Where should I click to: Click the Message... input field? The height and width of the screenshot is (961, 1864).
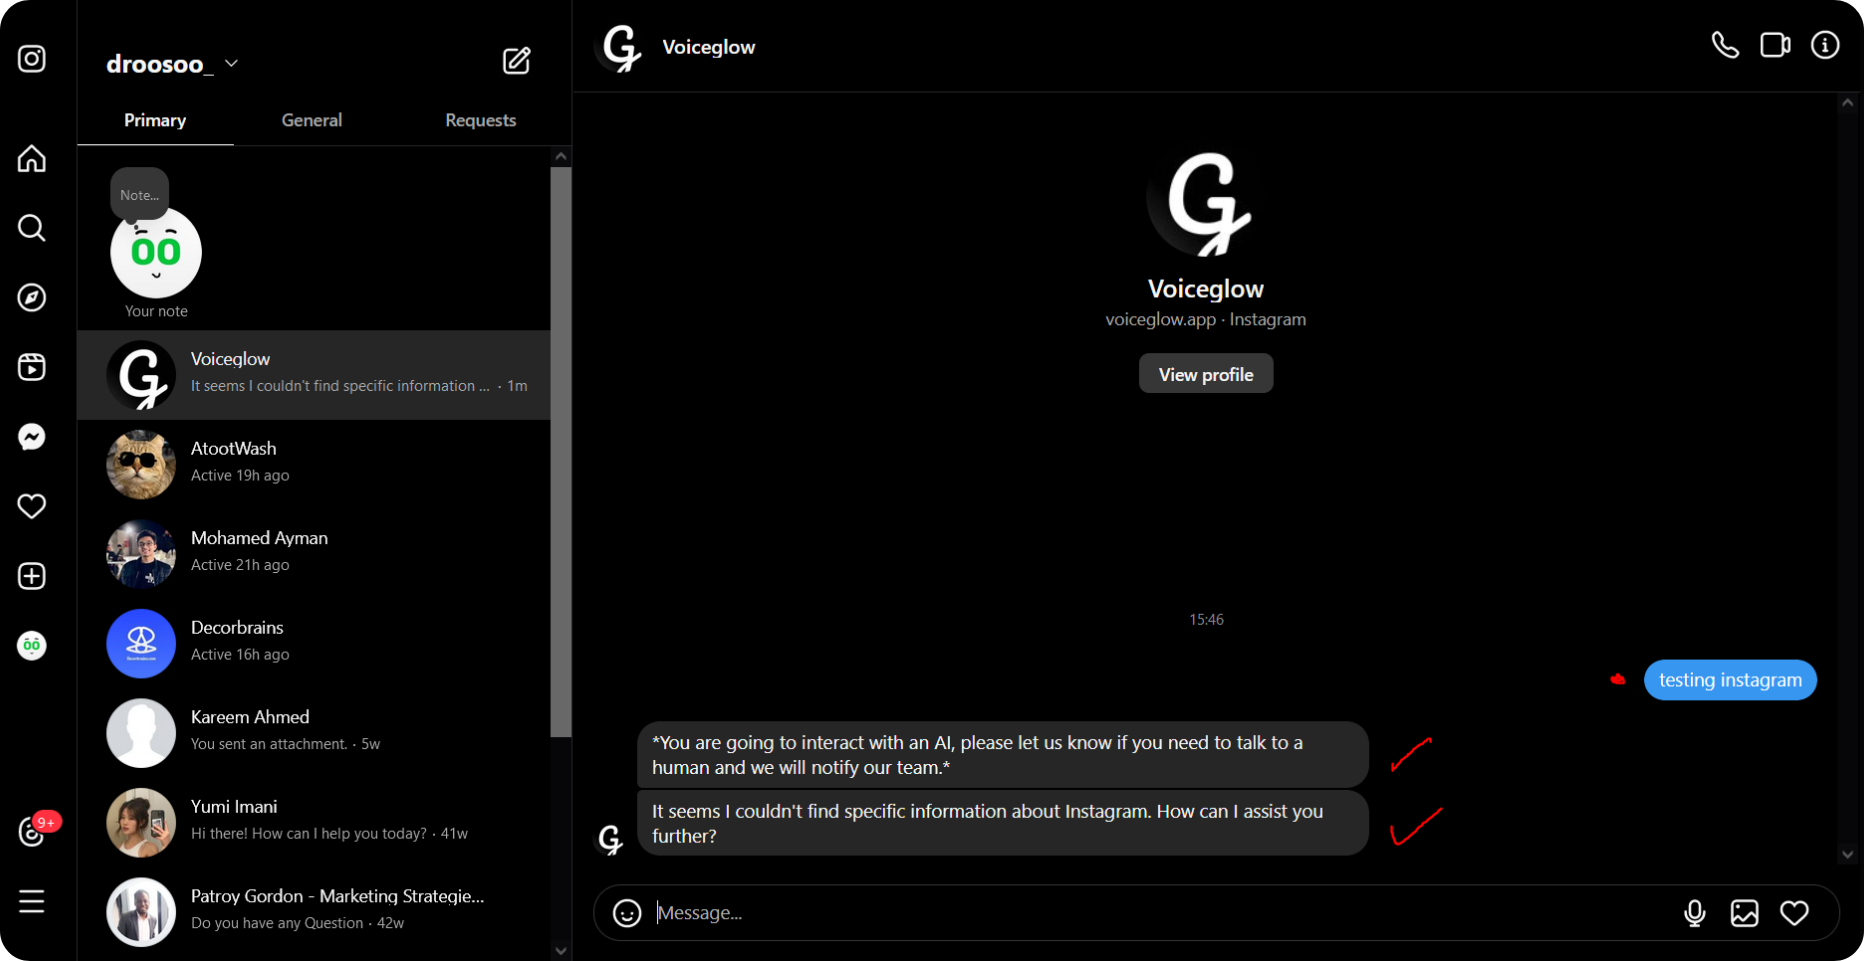[x=1160, y=913]
